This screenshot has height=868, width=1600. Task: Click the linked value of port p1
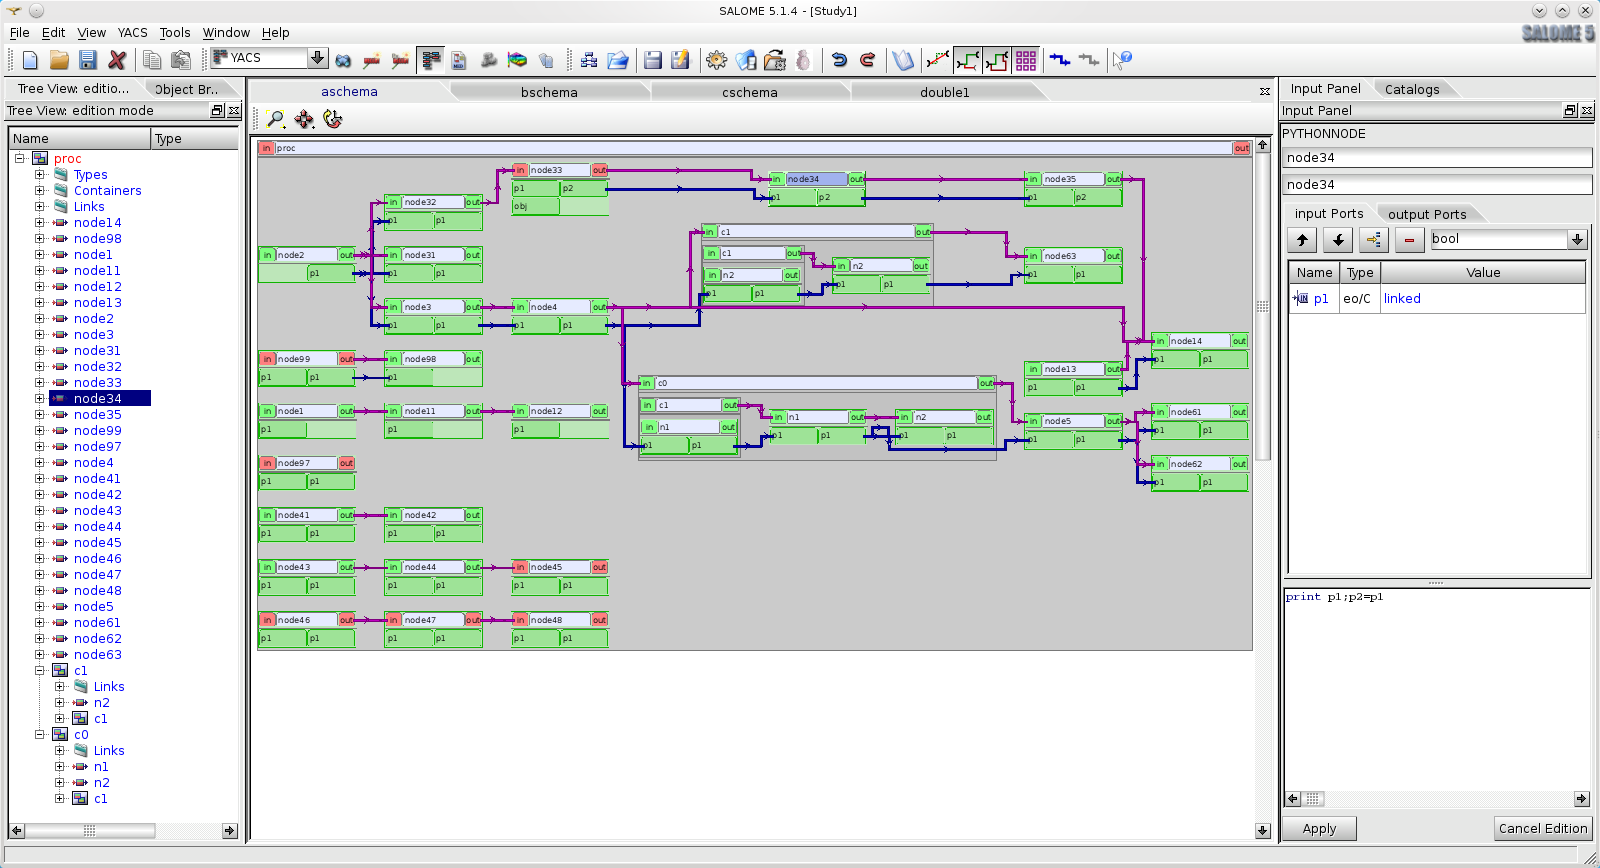pyautogui.click(x=1402, y=299)
